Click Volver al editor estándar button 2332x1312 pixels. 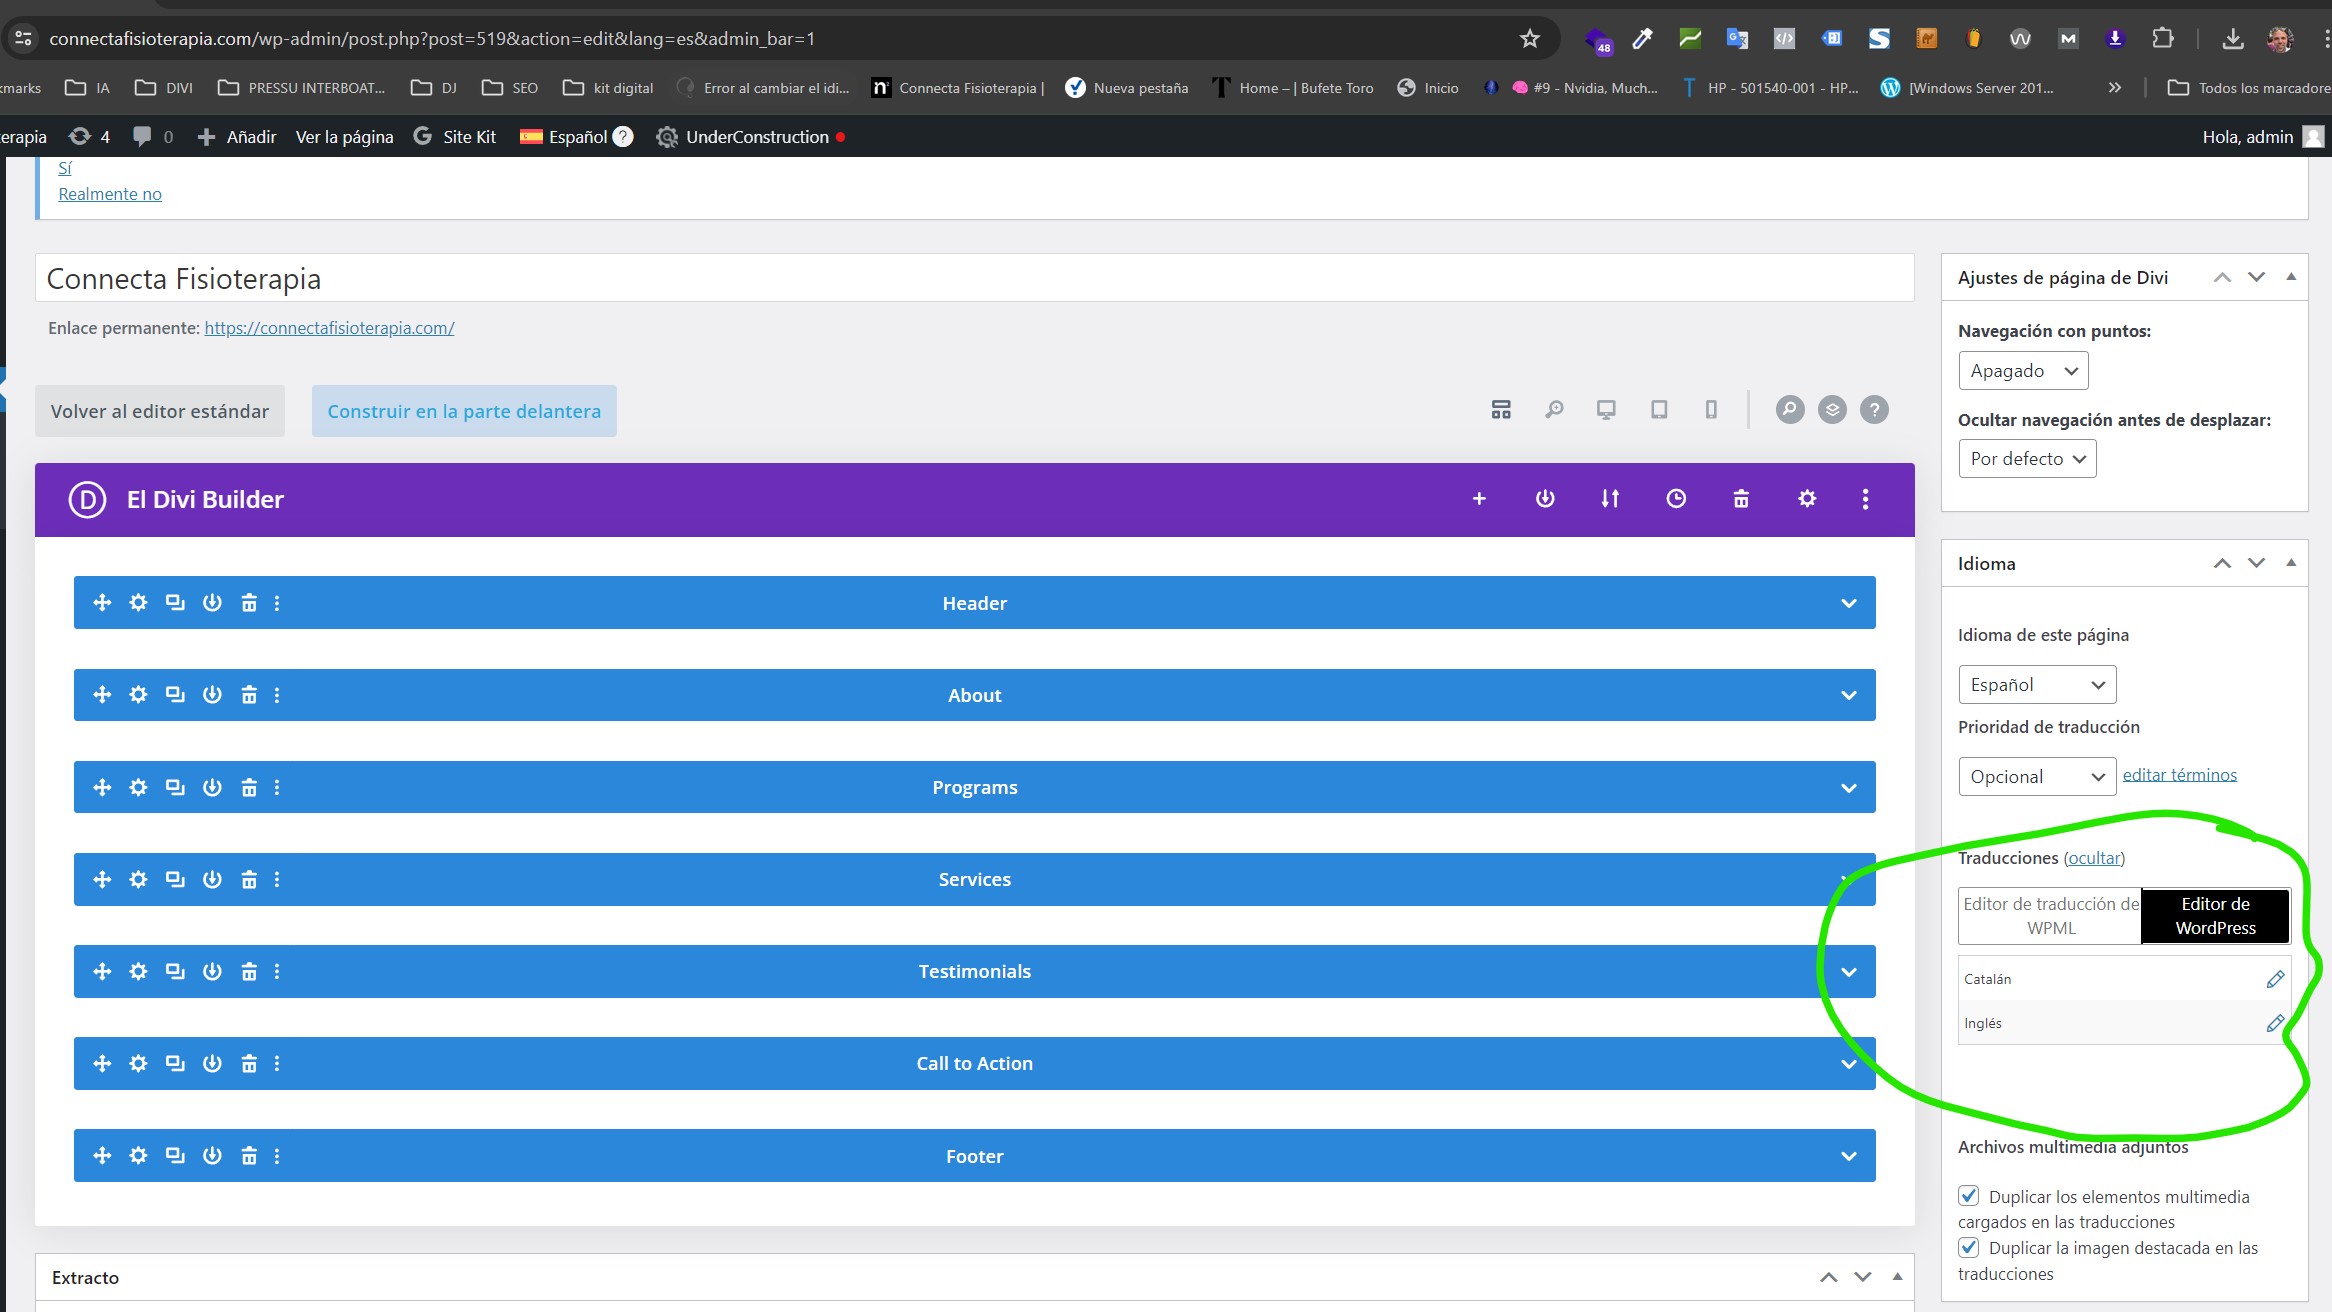pyautogui.click(x=160, y=411)
